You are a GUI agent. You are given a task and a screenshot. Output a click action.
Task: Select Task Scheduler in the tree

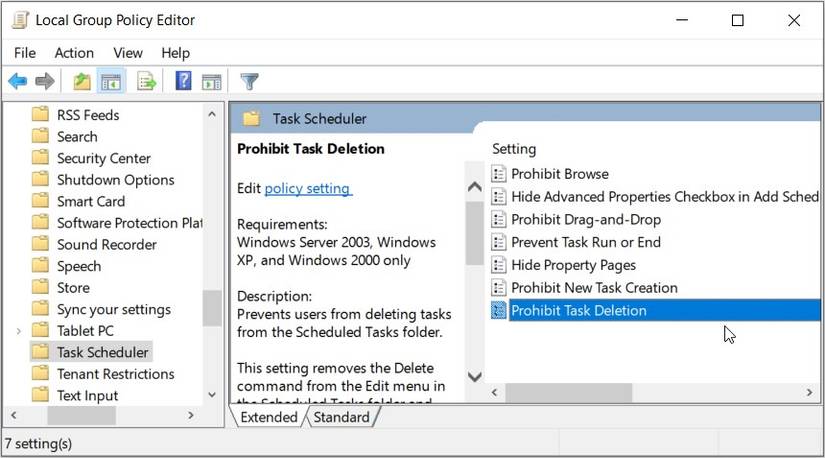103,352
